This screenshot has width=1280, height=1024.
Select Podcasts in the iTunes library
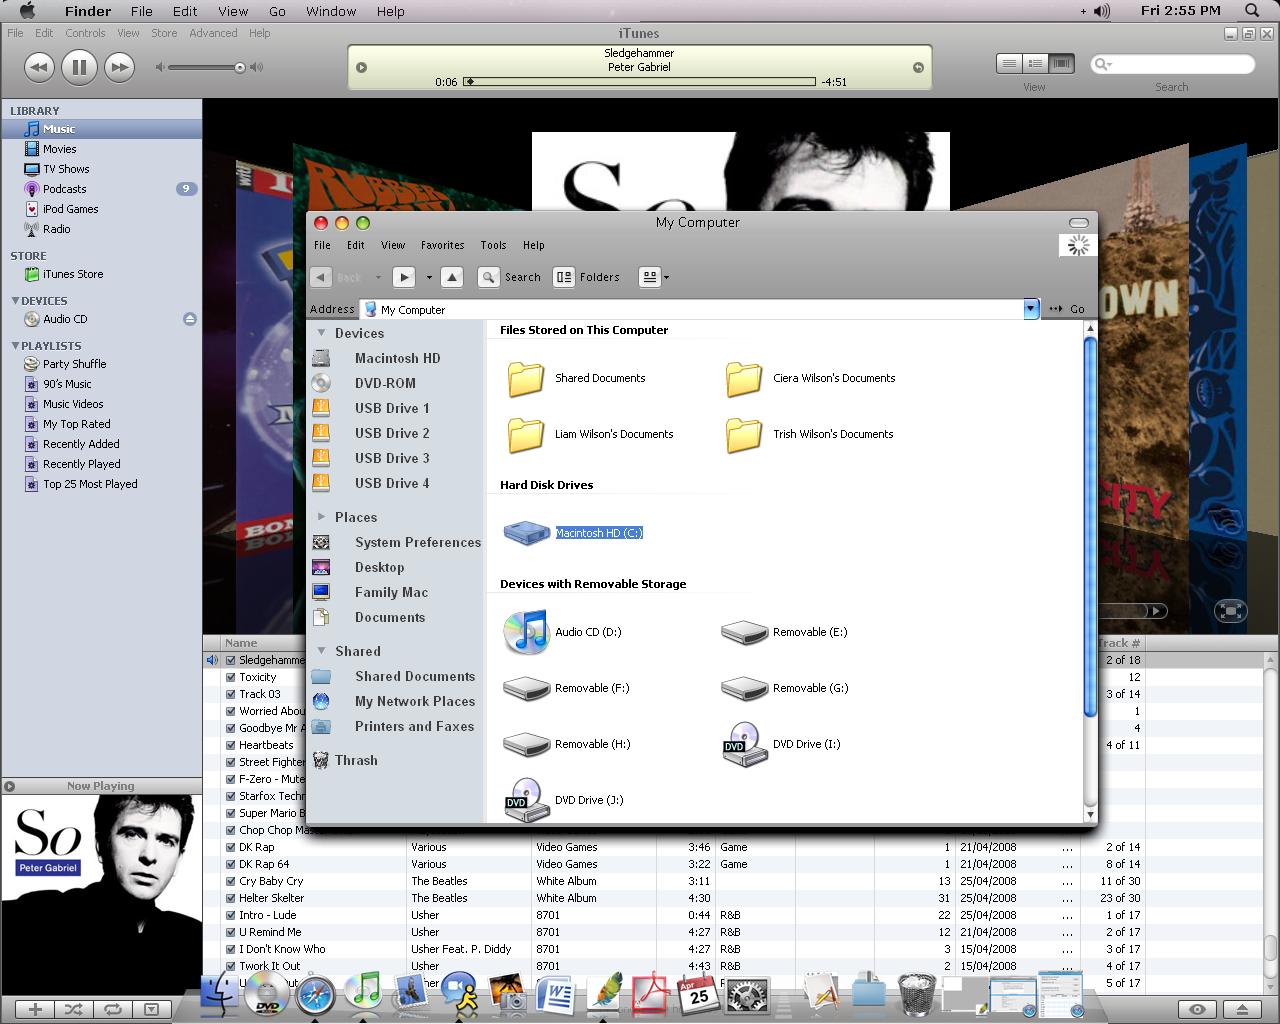click(x=64, y=189)
